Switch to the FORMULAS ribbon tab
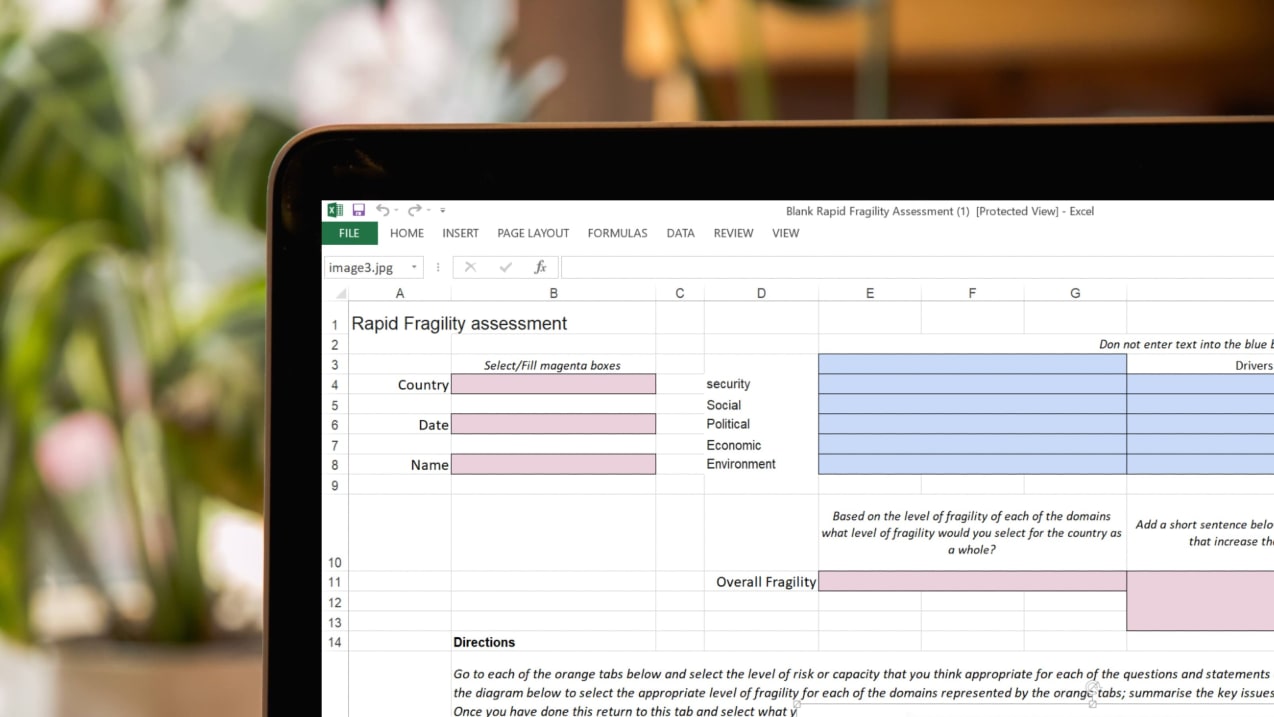 (x=617, y=233)
